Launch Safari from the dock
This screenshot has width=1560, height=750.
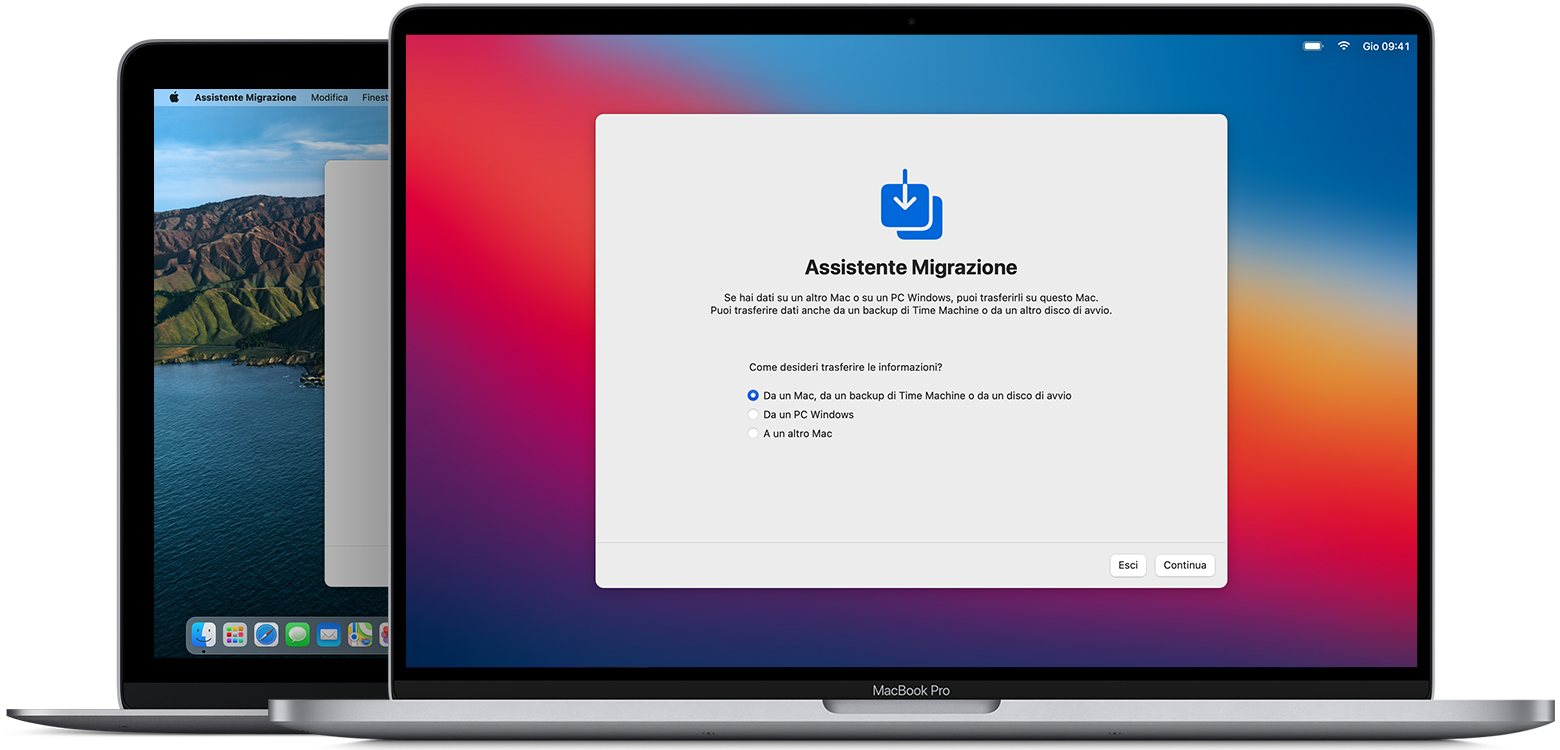click(266, 634)
